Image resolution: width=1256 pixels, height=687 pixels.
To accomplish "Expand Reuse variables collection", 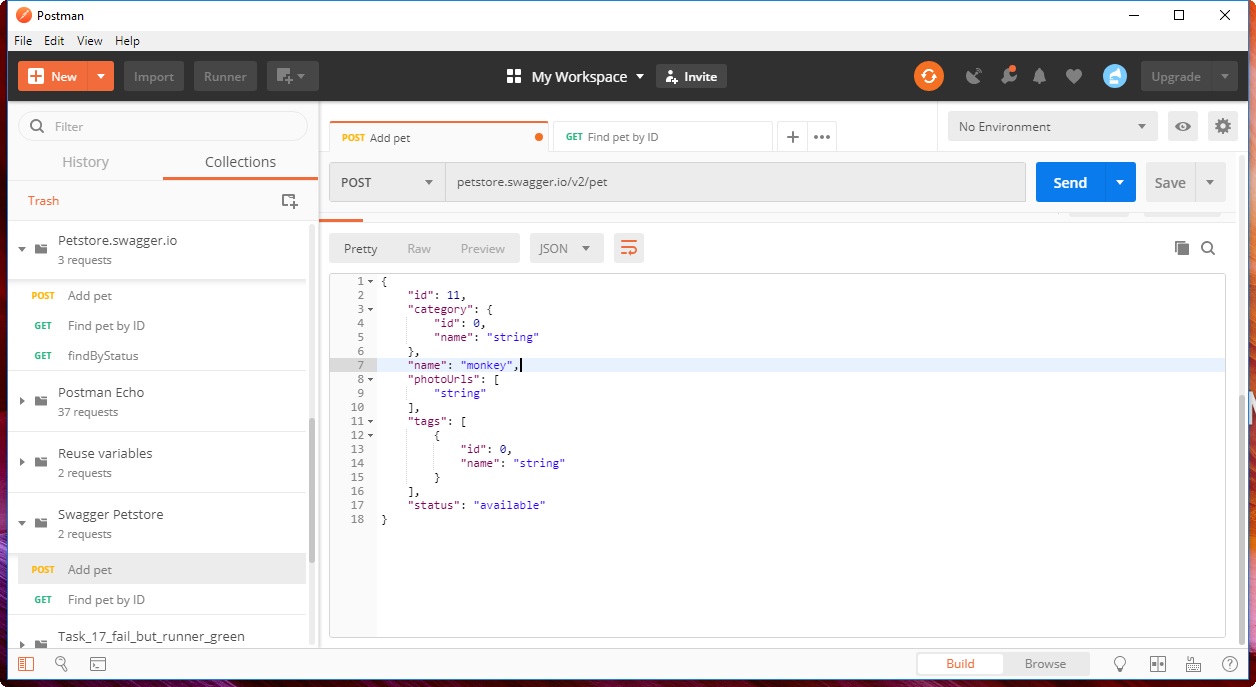I will click(x=22, y=462).
